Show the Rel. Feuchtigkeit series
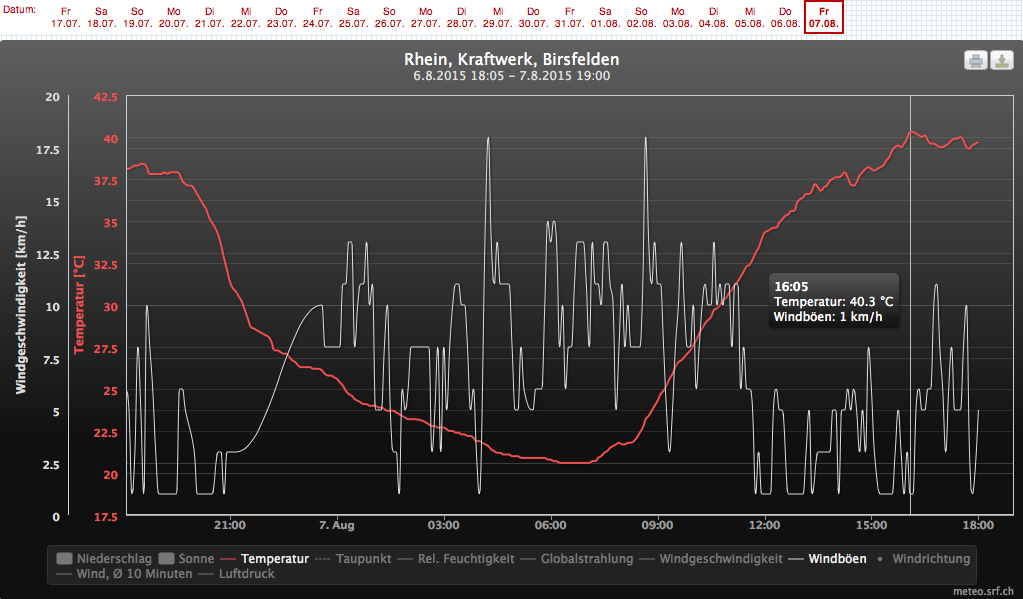 point(456,559)
